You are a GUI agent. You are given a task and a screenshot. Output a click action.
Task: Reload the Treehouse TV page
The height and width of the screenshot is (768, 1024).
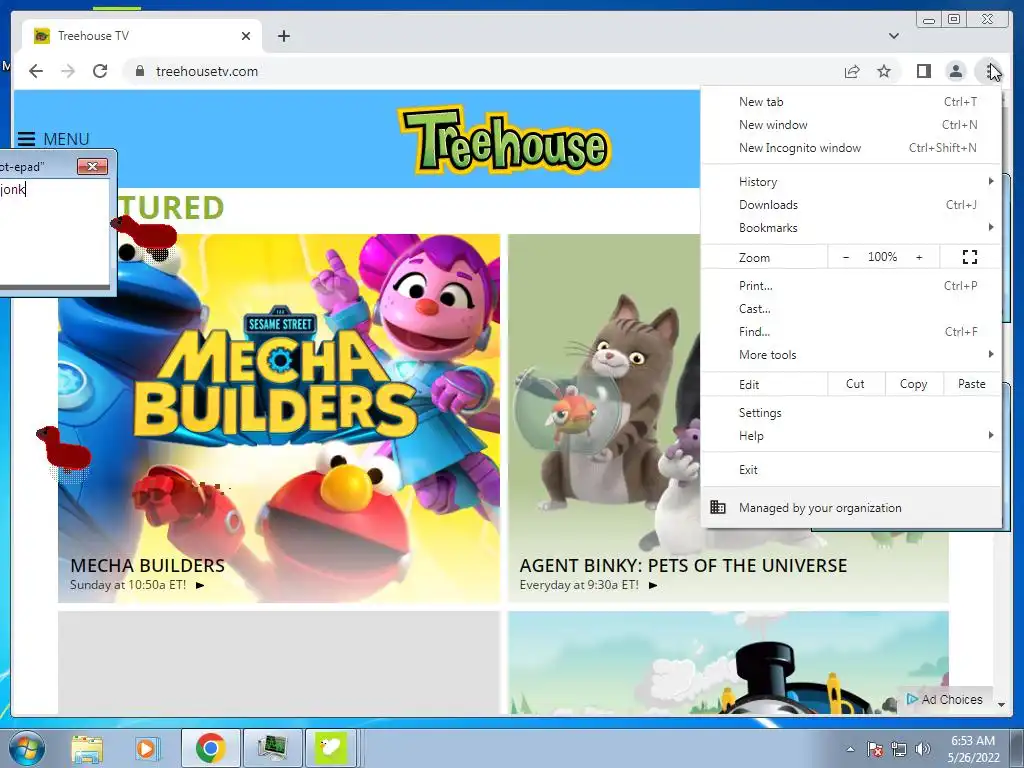tap(100, 71)
